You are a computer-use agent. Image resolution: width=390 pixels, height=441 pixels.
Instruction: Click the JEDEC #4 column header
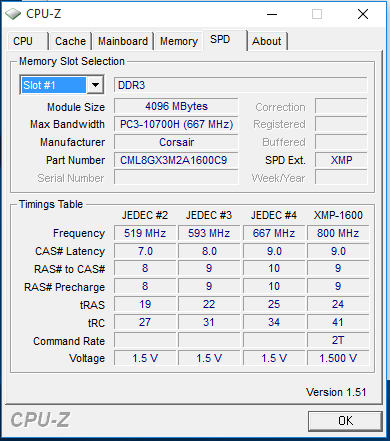(274, 215)
